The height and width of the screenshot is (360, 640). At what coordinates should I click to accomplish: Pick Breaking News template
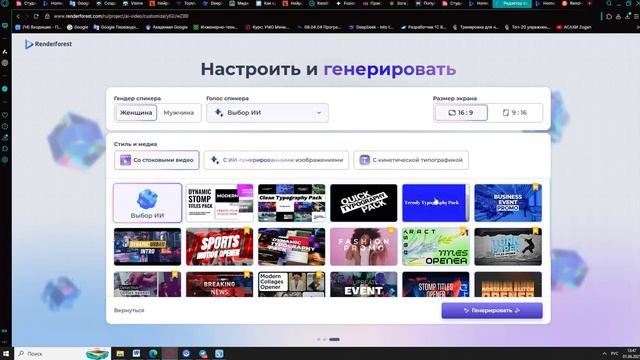tap(220, 284)
